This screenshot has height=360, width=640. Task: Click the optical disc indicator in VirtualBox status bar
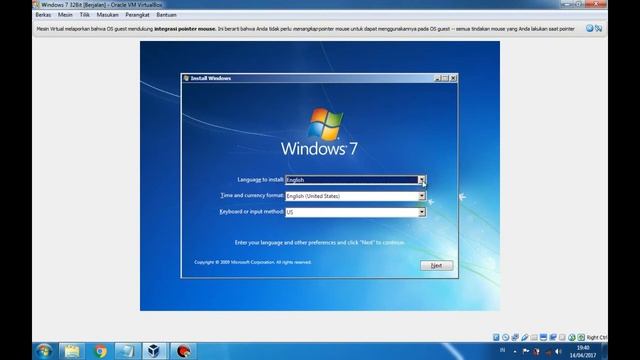point(506,337)
